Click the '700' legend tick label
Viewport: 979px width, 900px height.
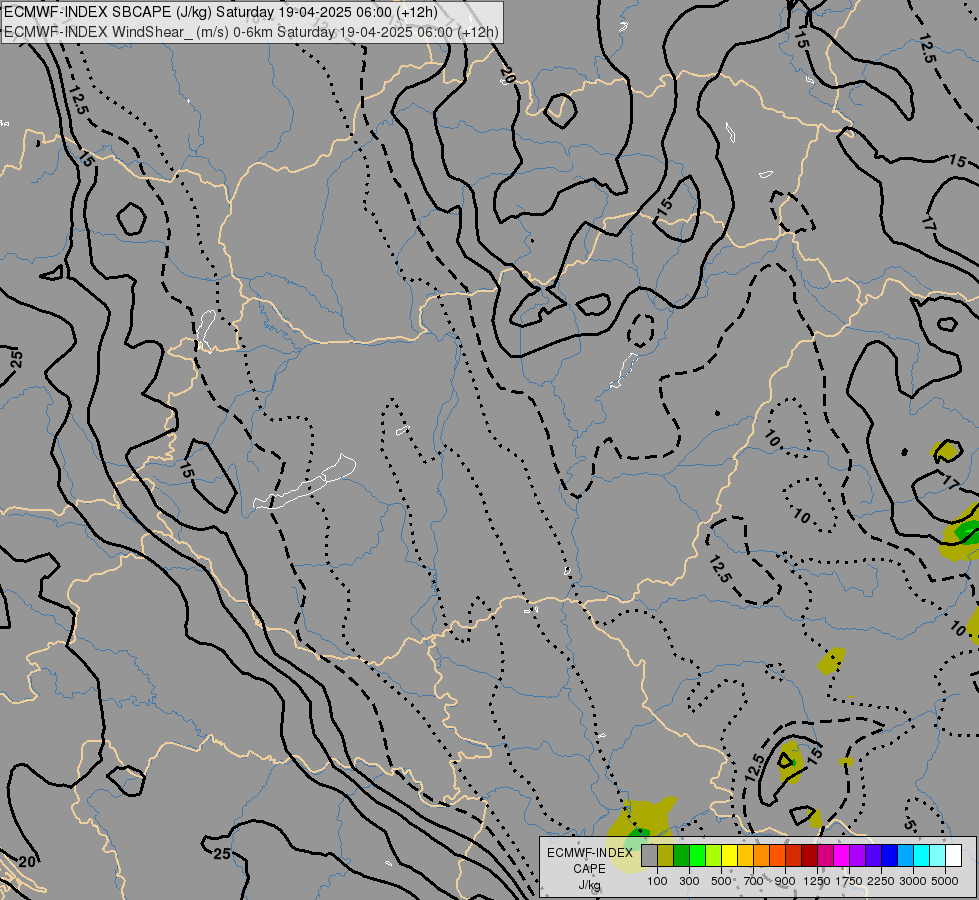point(754,881)
